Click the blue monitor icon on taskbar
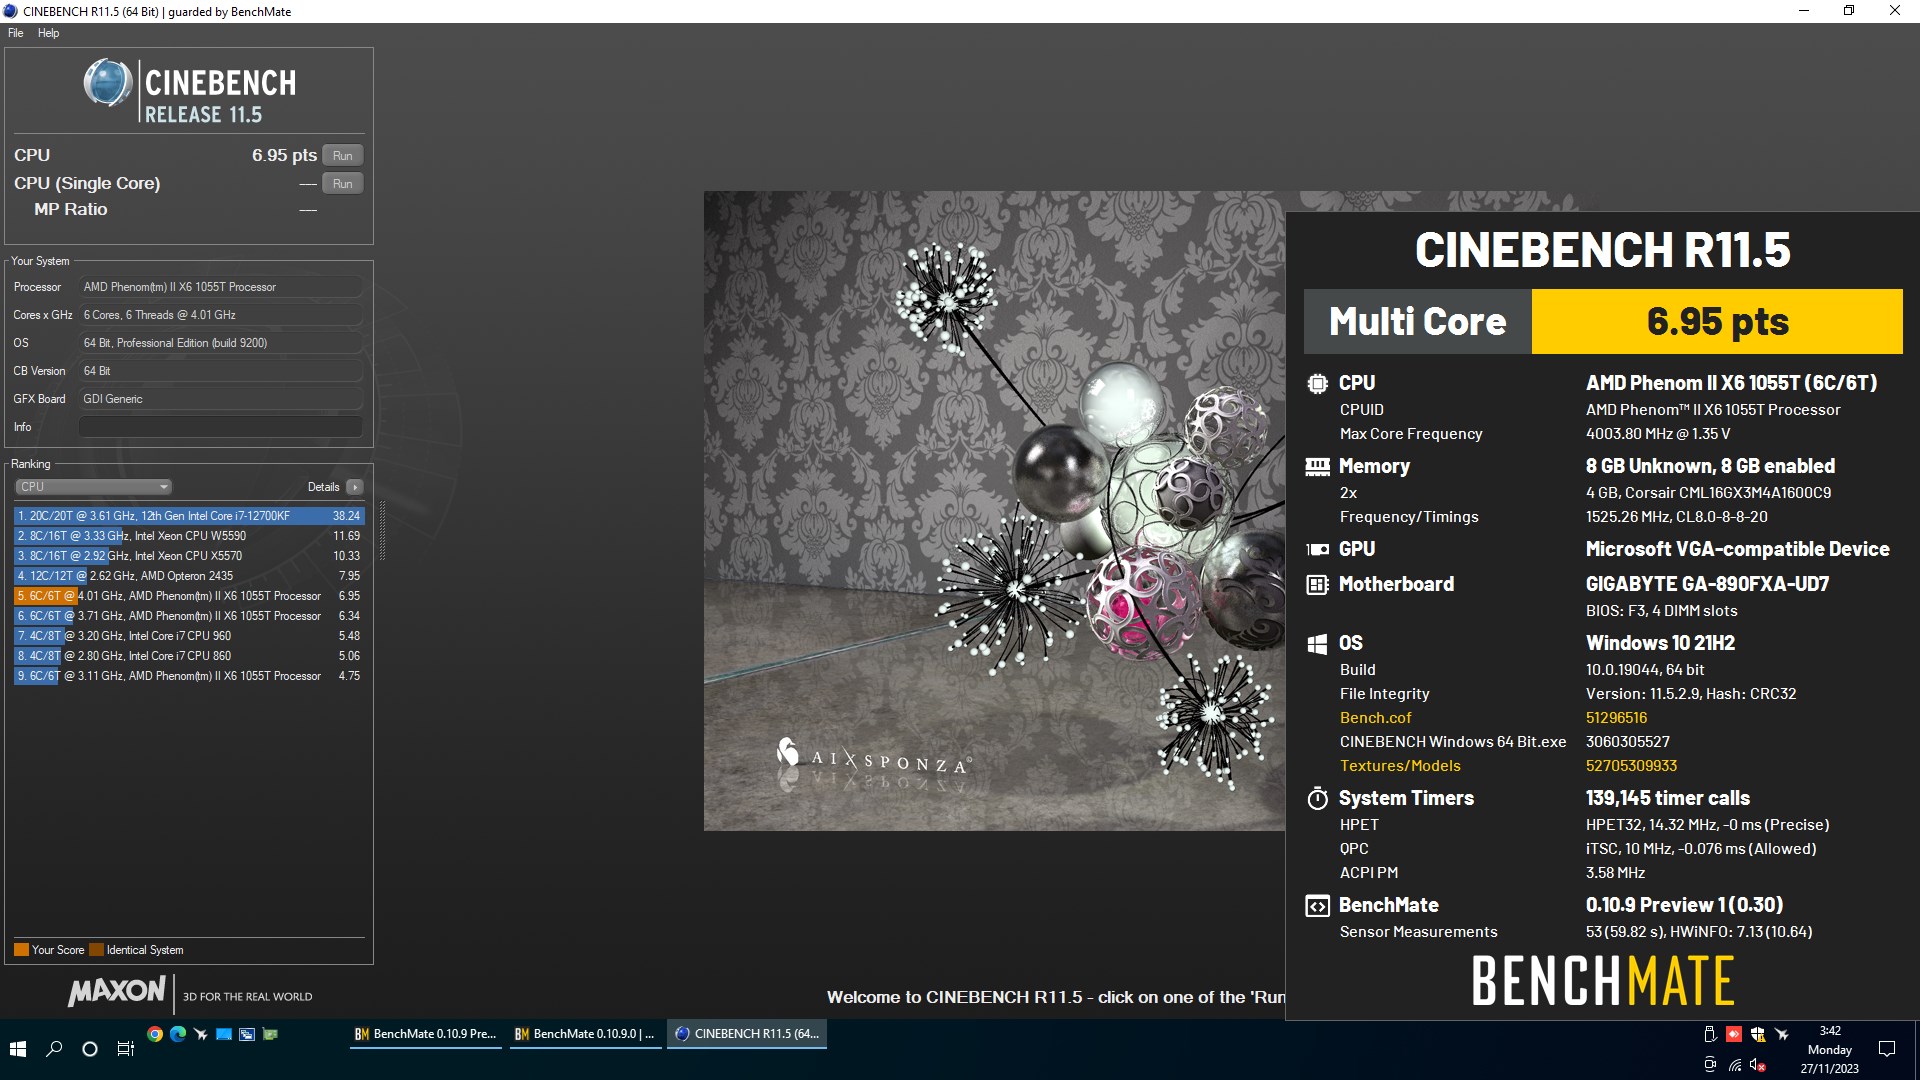This screenshot has width=1920, height=1080. pyautogui.click(x=224, y=1034)
